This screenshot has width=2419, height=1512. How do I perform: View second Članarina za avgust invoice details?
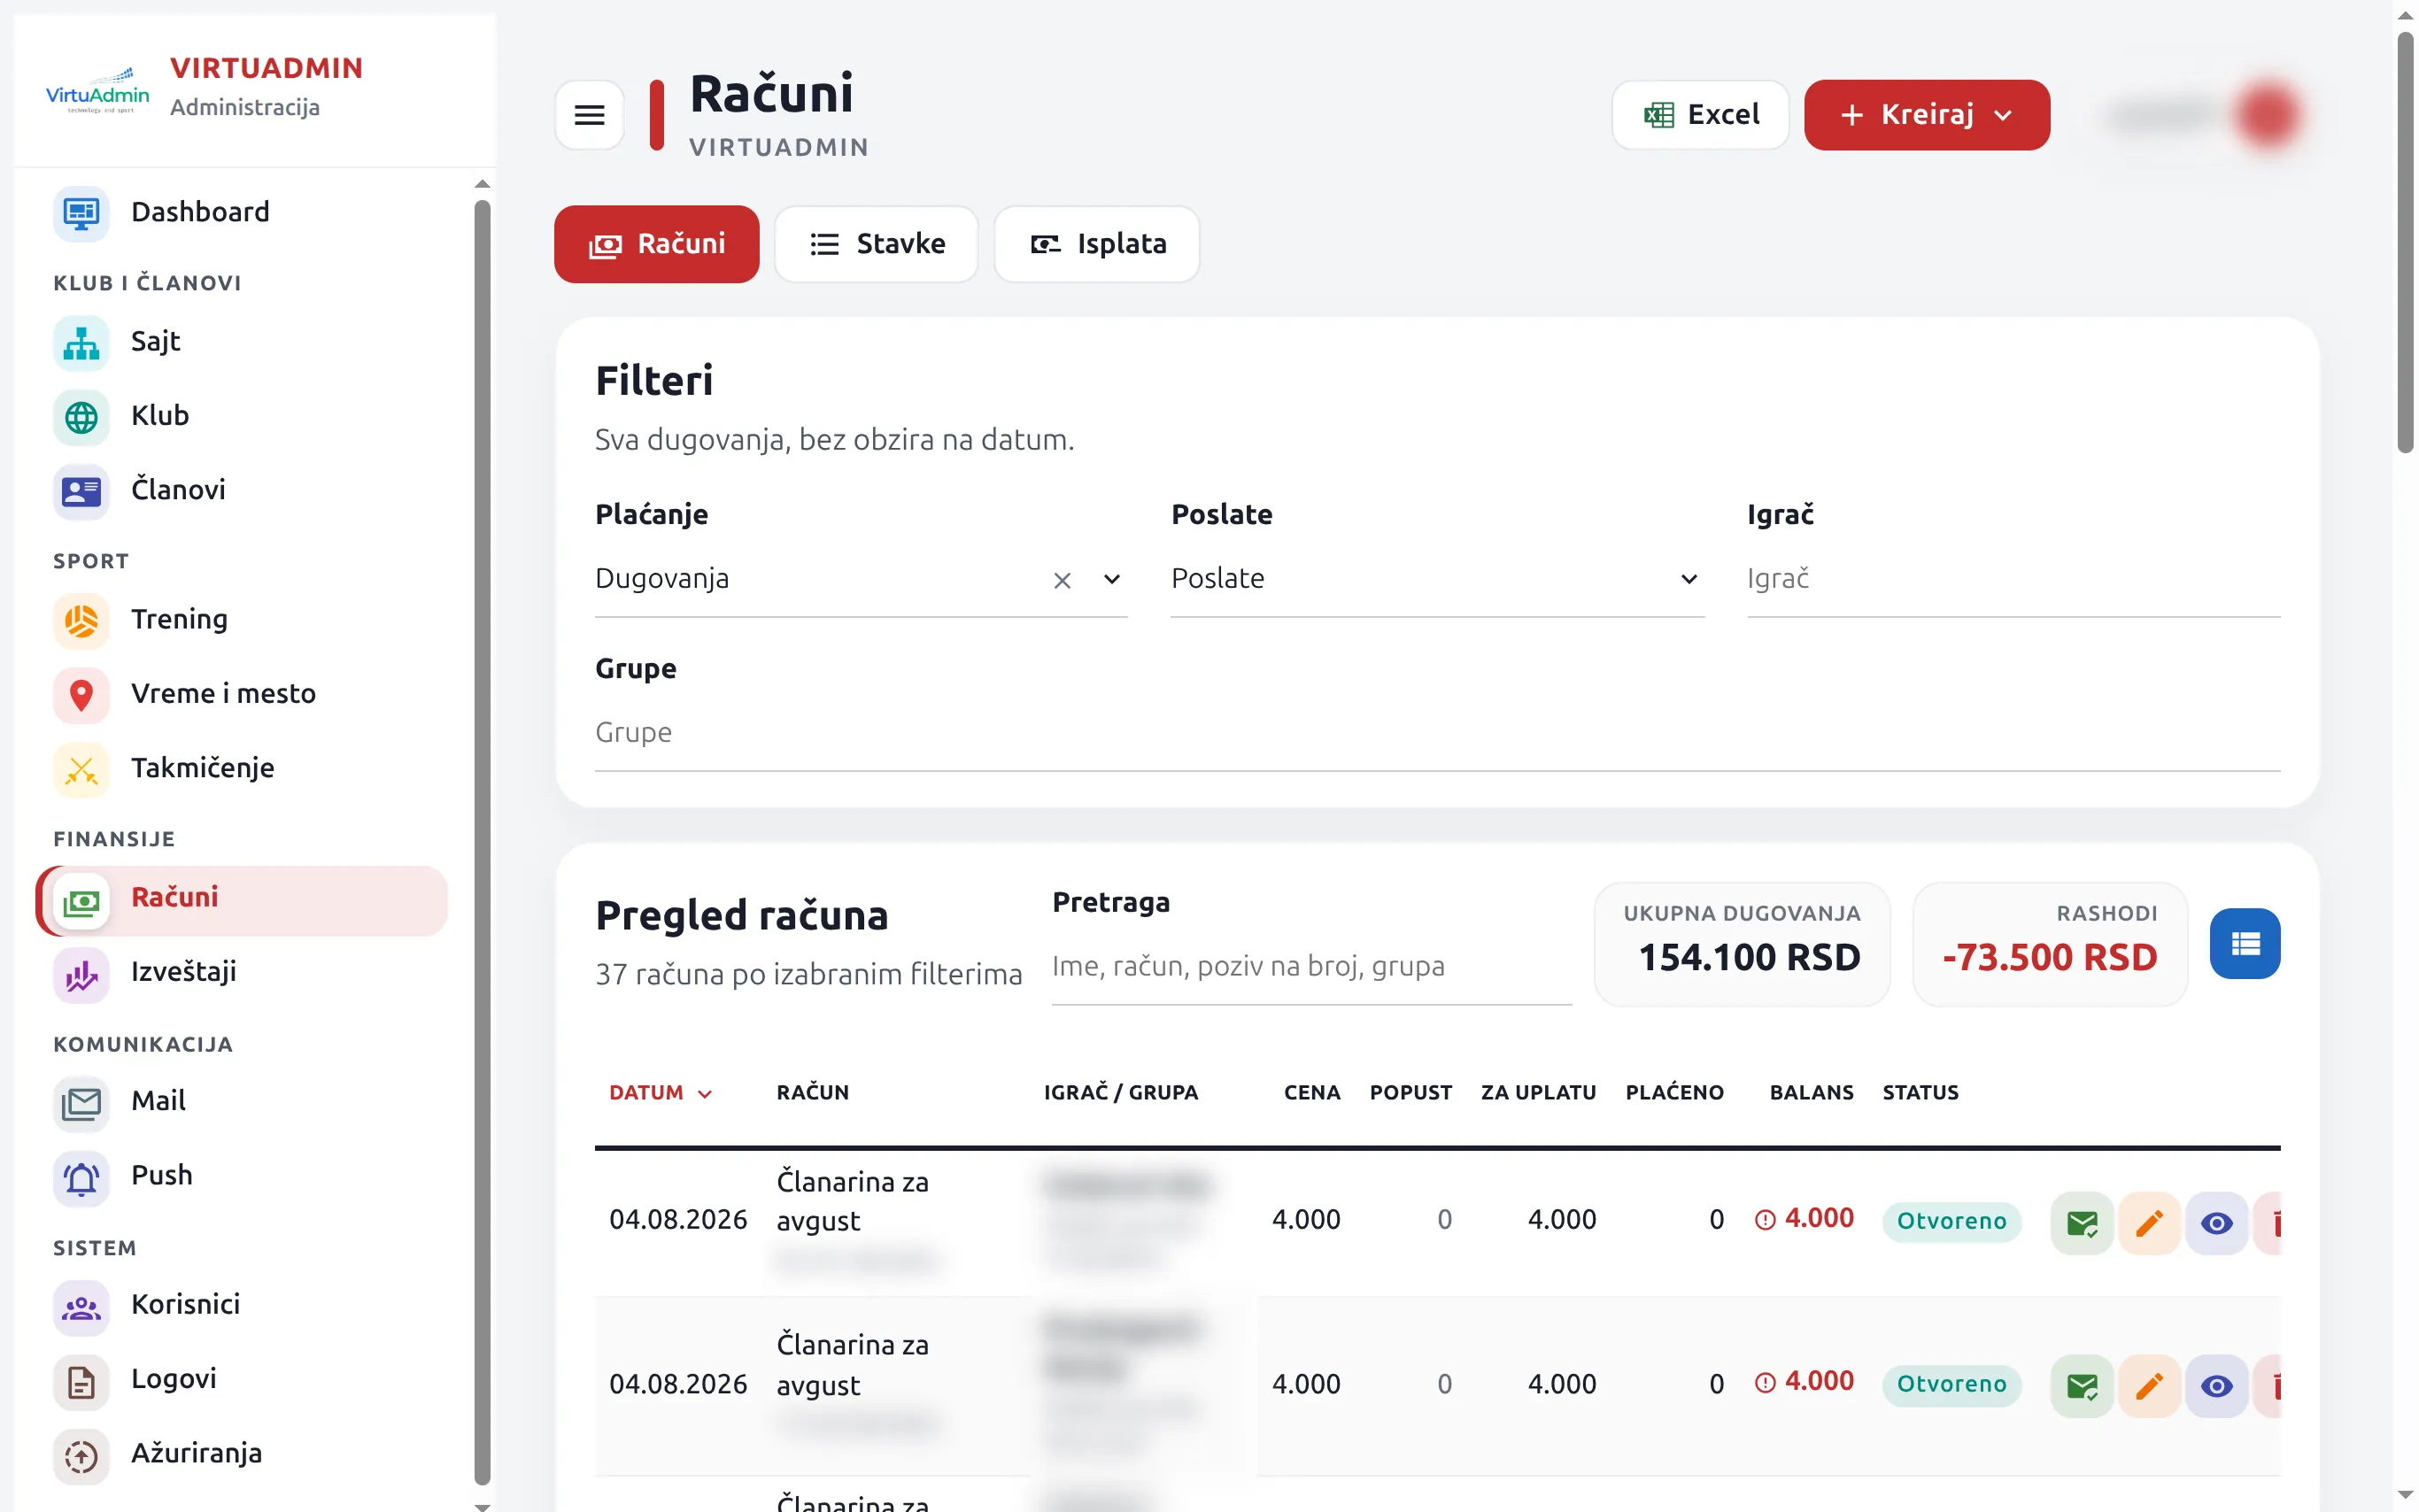pyautogui.click(x=2216, y=1386)
